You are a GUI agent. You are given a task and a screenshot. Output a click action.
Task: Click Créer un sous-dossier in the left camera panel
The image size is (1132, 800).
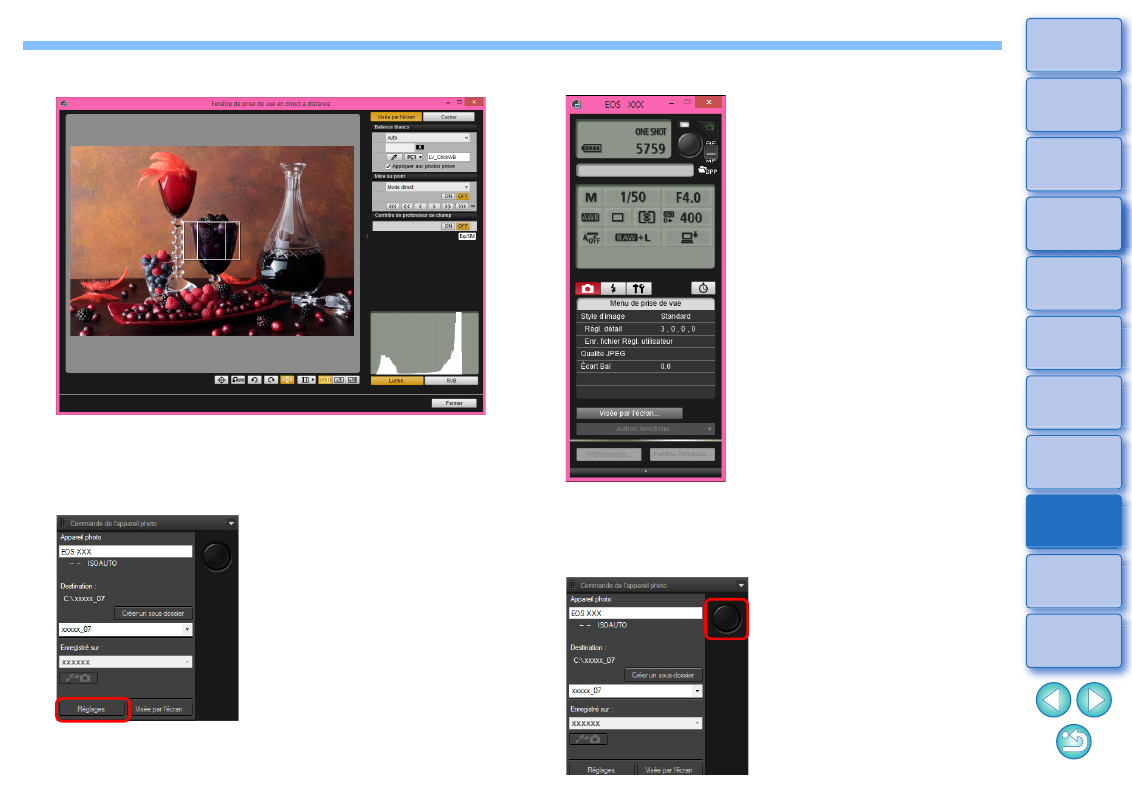(x=153, y=613)
